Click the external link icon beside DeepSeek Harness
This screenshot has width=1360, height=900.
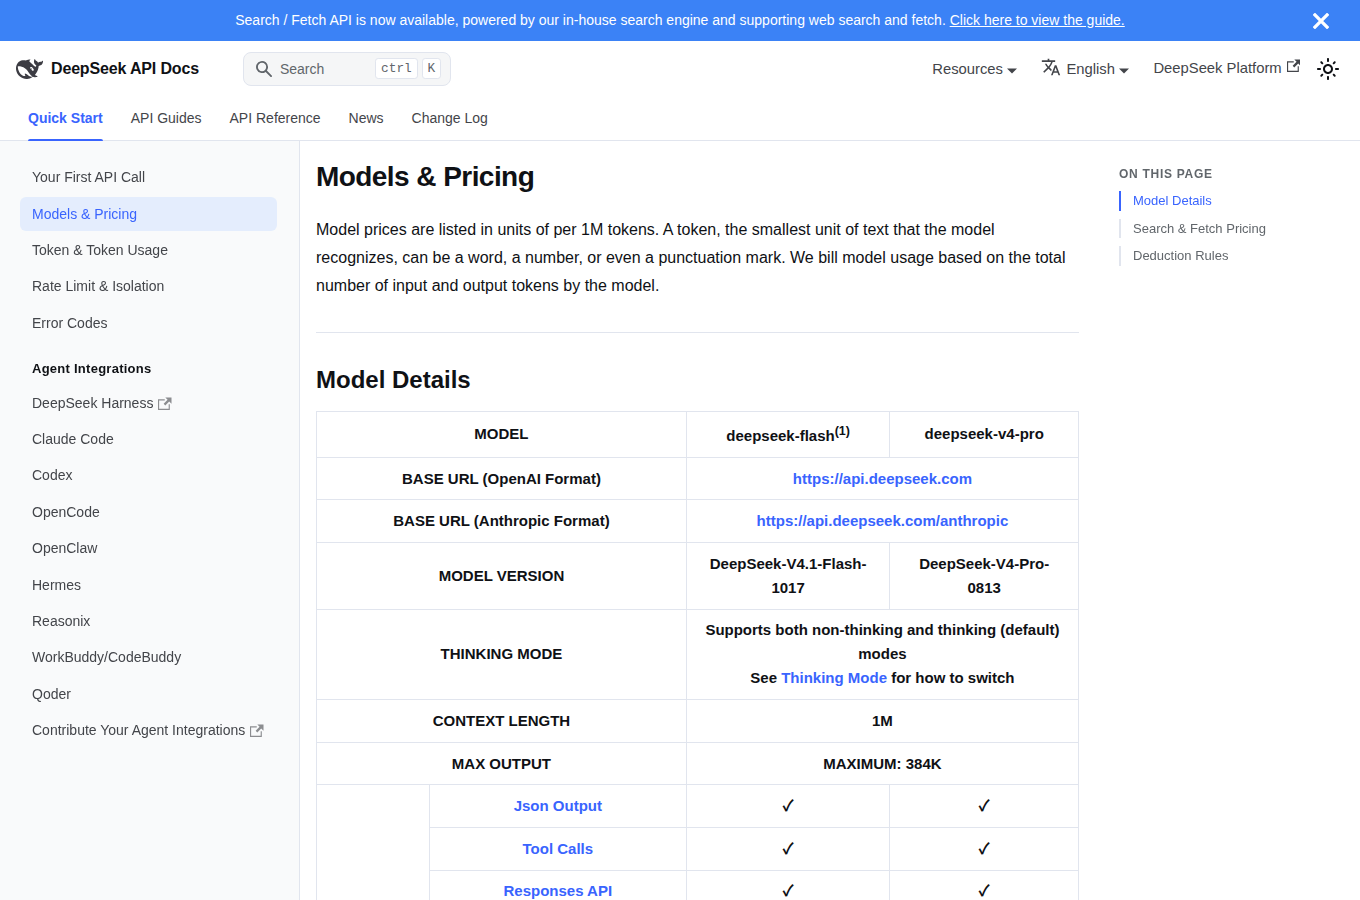(165, 404)
